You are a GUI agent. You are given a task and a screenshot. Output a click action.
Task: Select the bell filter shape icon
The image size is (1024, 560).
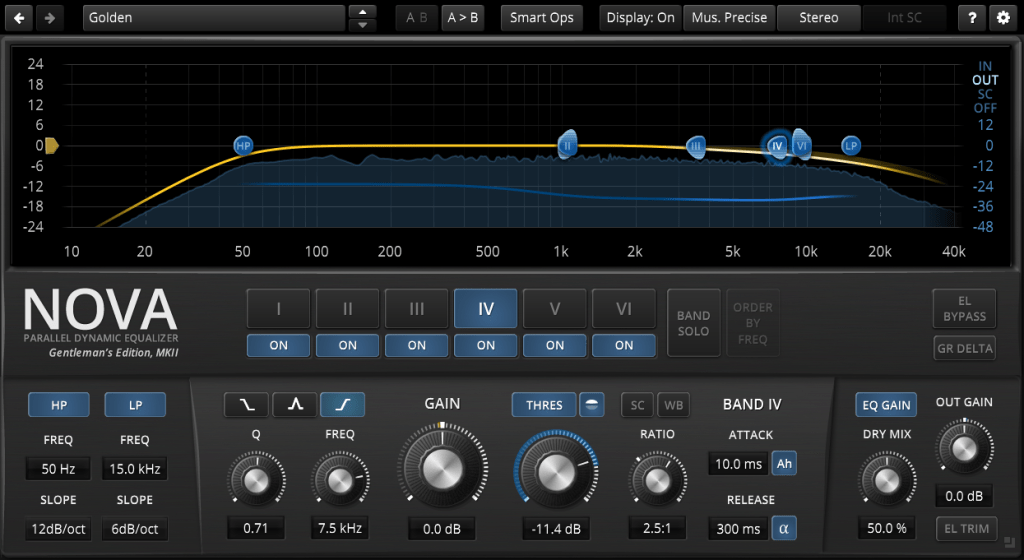point(294,405)
